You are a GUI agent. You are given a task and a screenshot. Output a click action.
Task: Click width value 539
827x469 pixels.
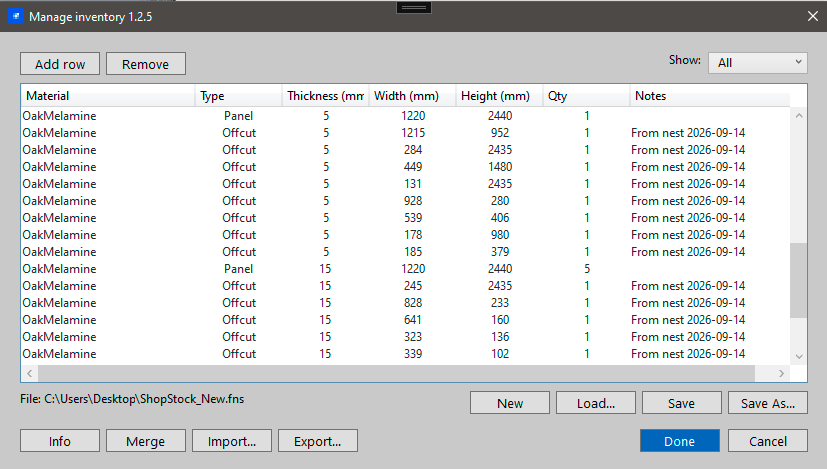[x=413, y=217]
